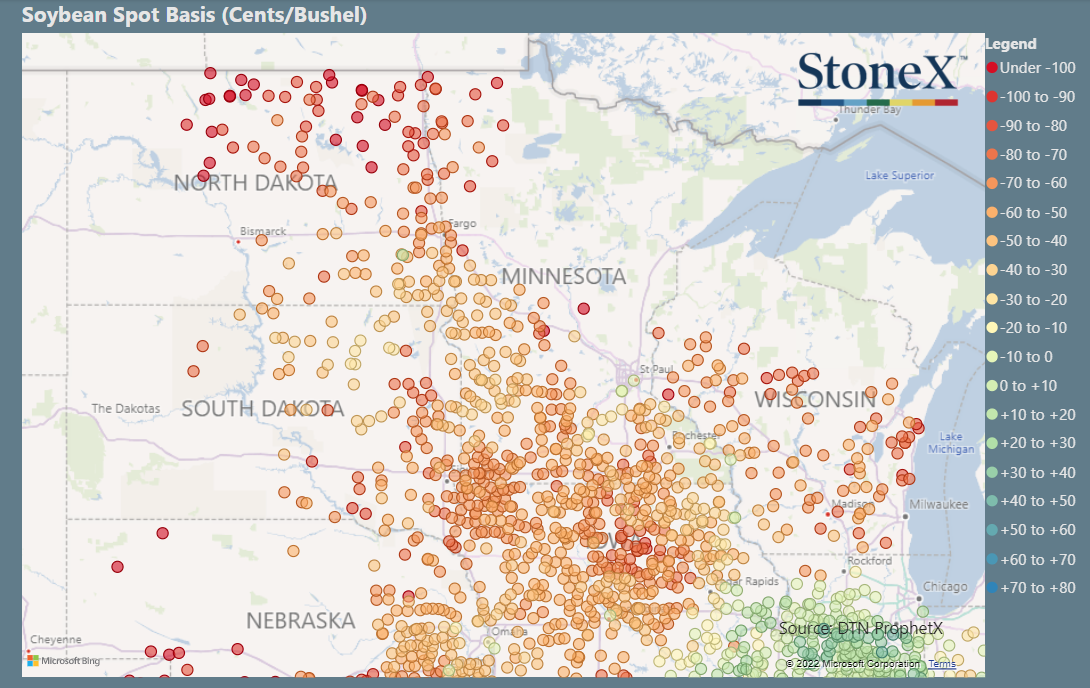Click the 'Thunder Bay' city label
The image size is (1090, 688).
point(869,110)
